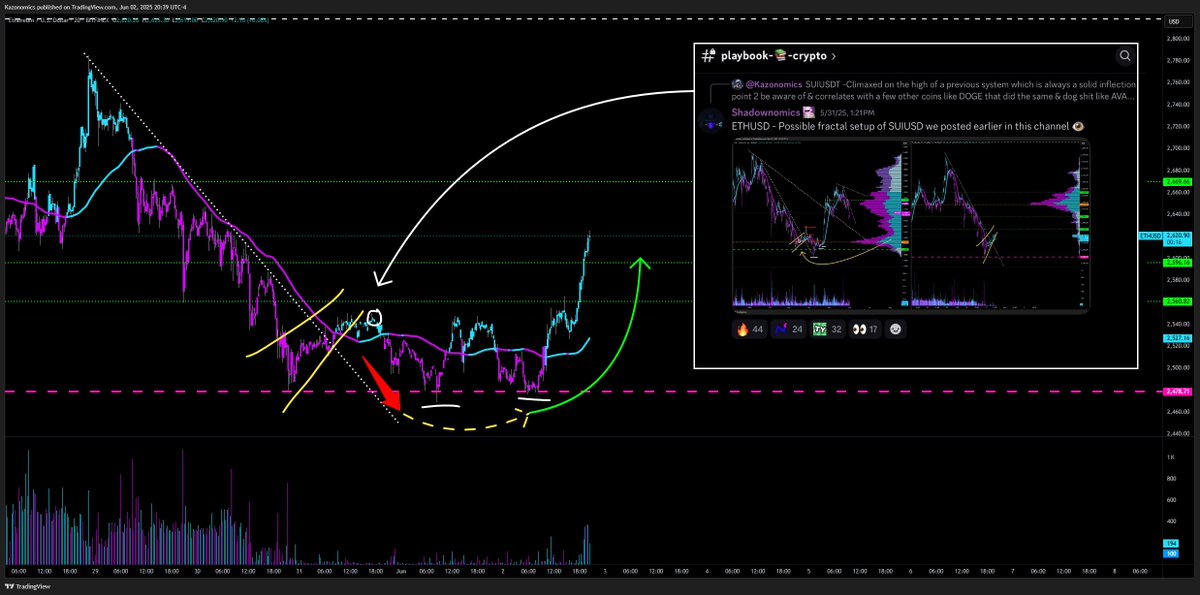Image resolution: width=1200 pixels, height=595 pixels.
Task: Click the 2,700.00 price axis label
Action: pyautogui.click(x=1176, y=148)
